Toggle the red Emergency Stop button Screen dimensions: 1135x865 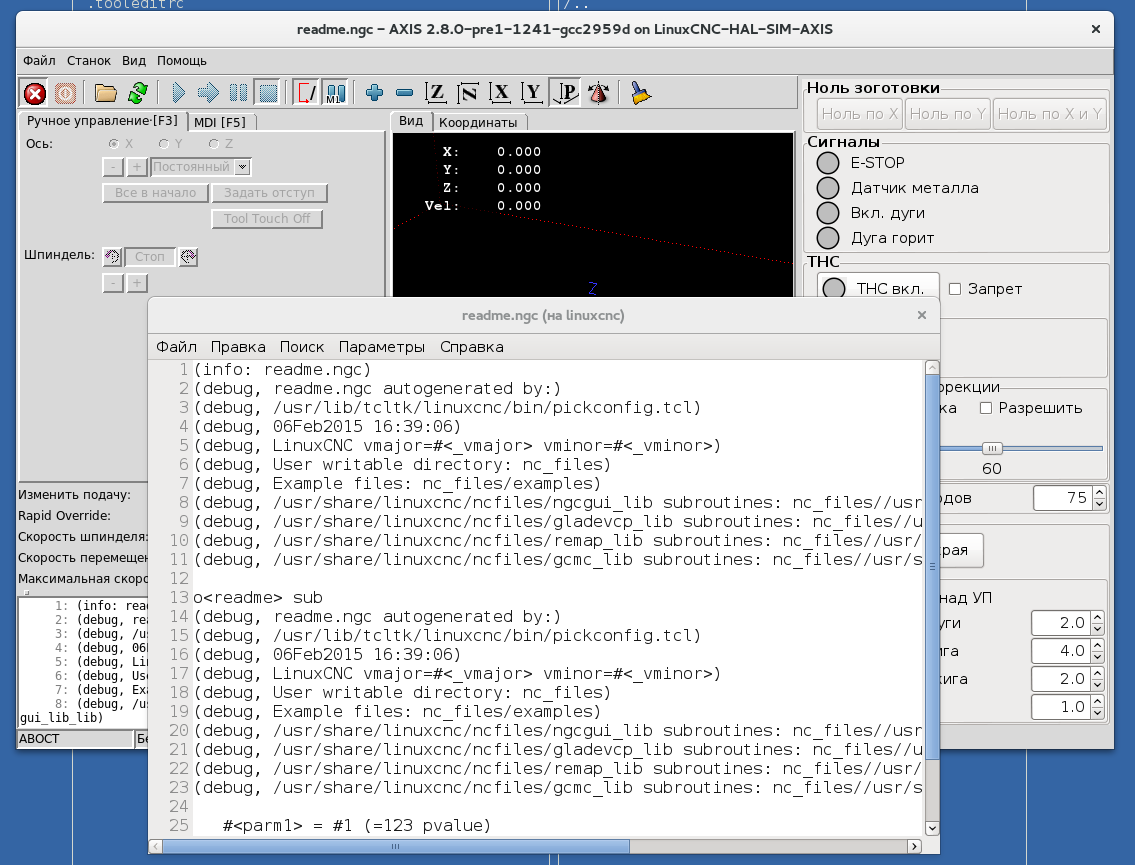[35, 94]
